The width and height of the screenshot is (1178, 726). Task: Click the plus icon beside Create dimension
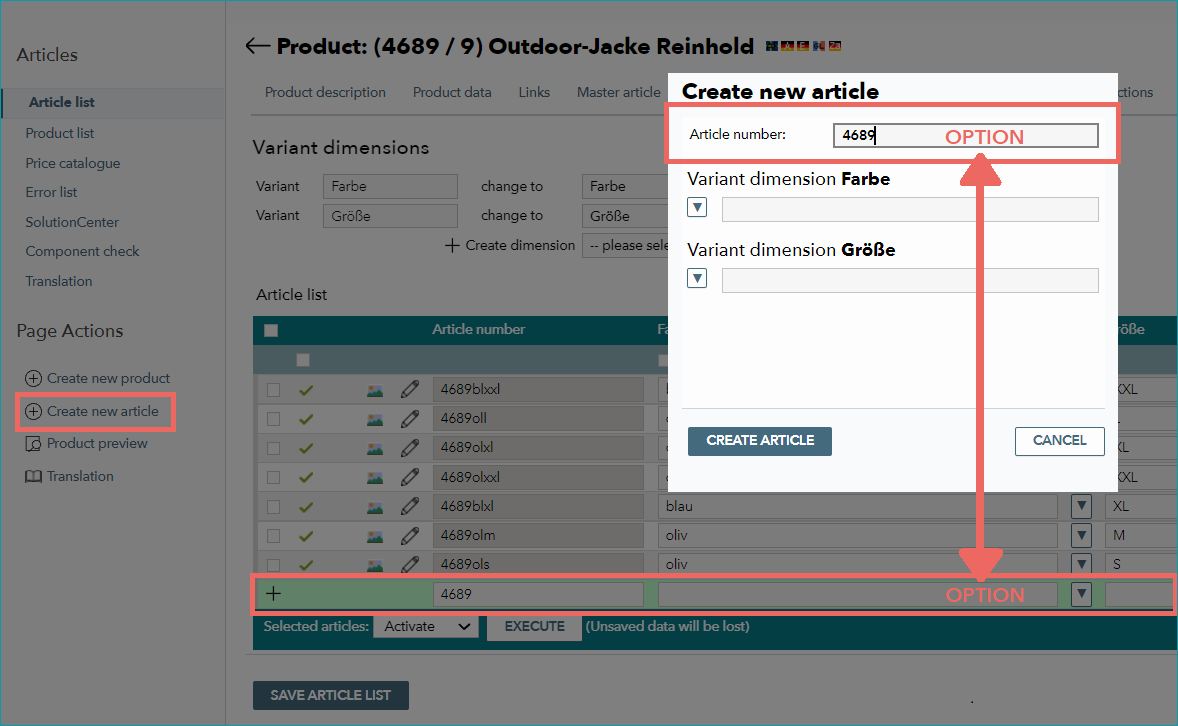point(452,245)
